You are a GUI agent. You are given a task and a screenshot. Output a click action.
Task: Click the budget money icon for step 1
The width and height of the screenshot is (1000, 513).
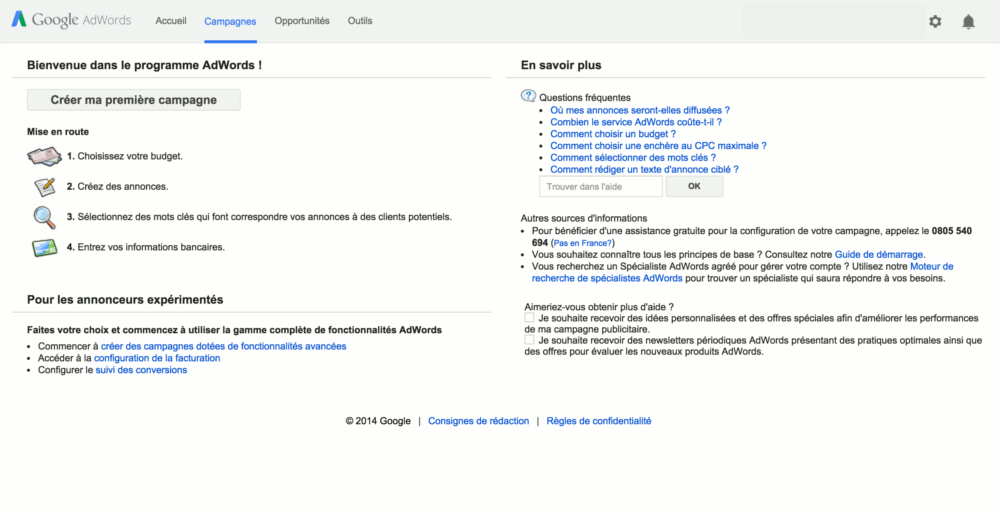click(45, 156)
